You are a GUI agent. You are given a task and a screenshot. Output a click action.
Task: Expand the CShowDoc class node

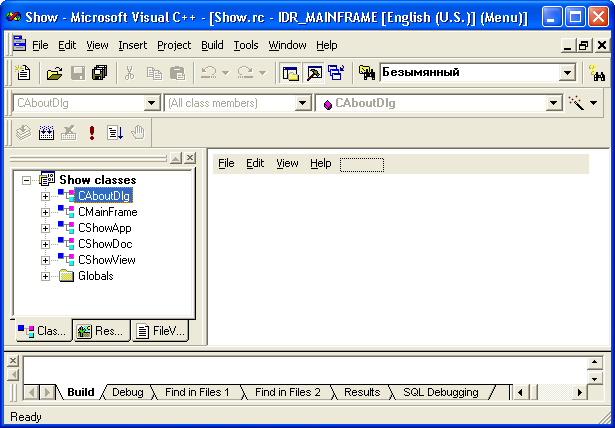pyautogui.click(x=45, y=244)
